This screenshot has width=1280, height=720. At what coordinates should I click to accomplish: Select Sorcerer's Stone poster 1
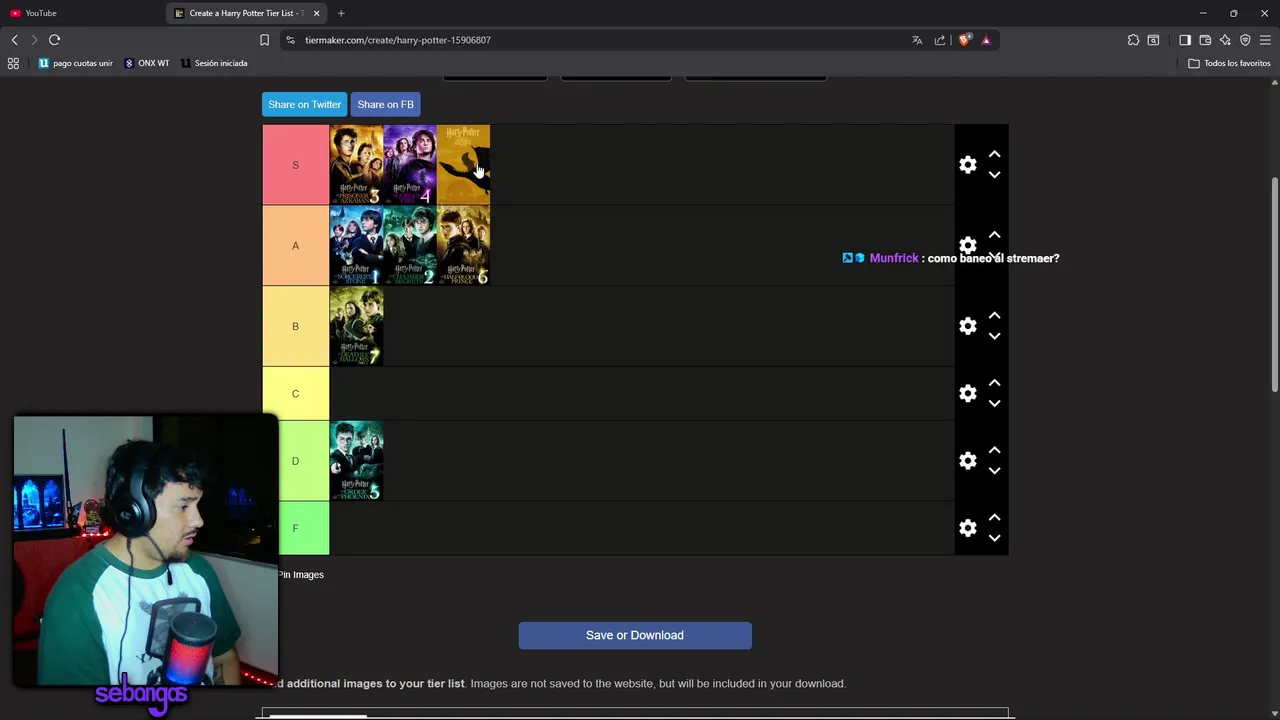(356, 246)
